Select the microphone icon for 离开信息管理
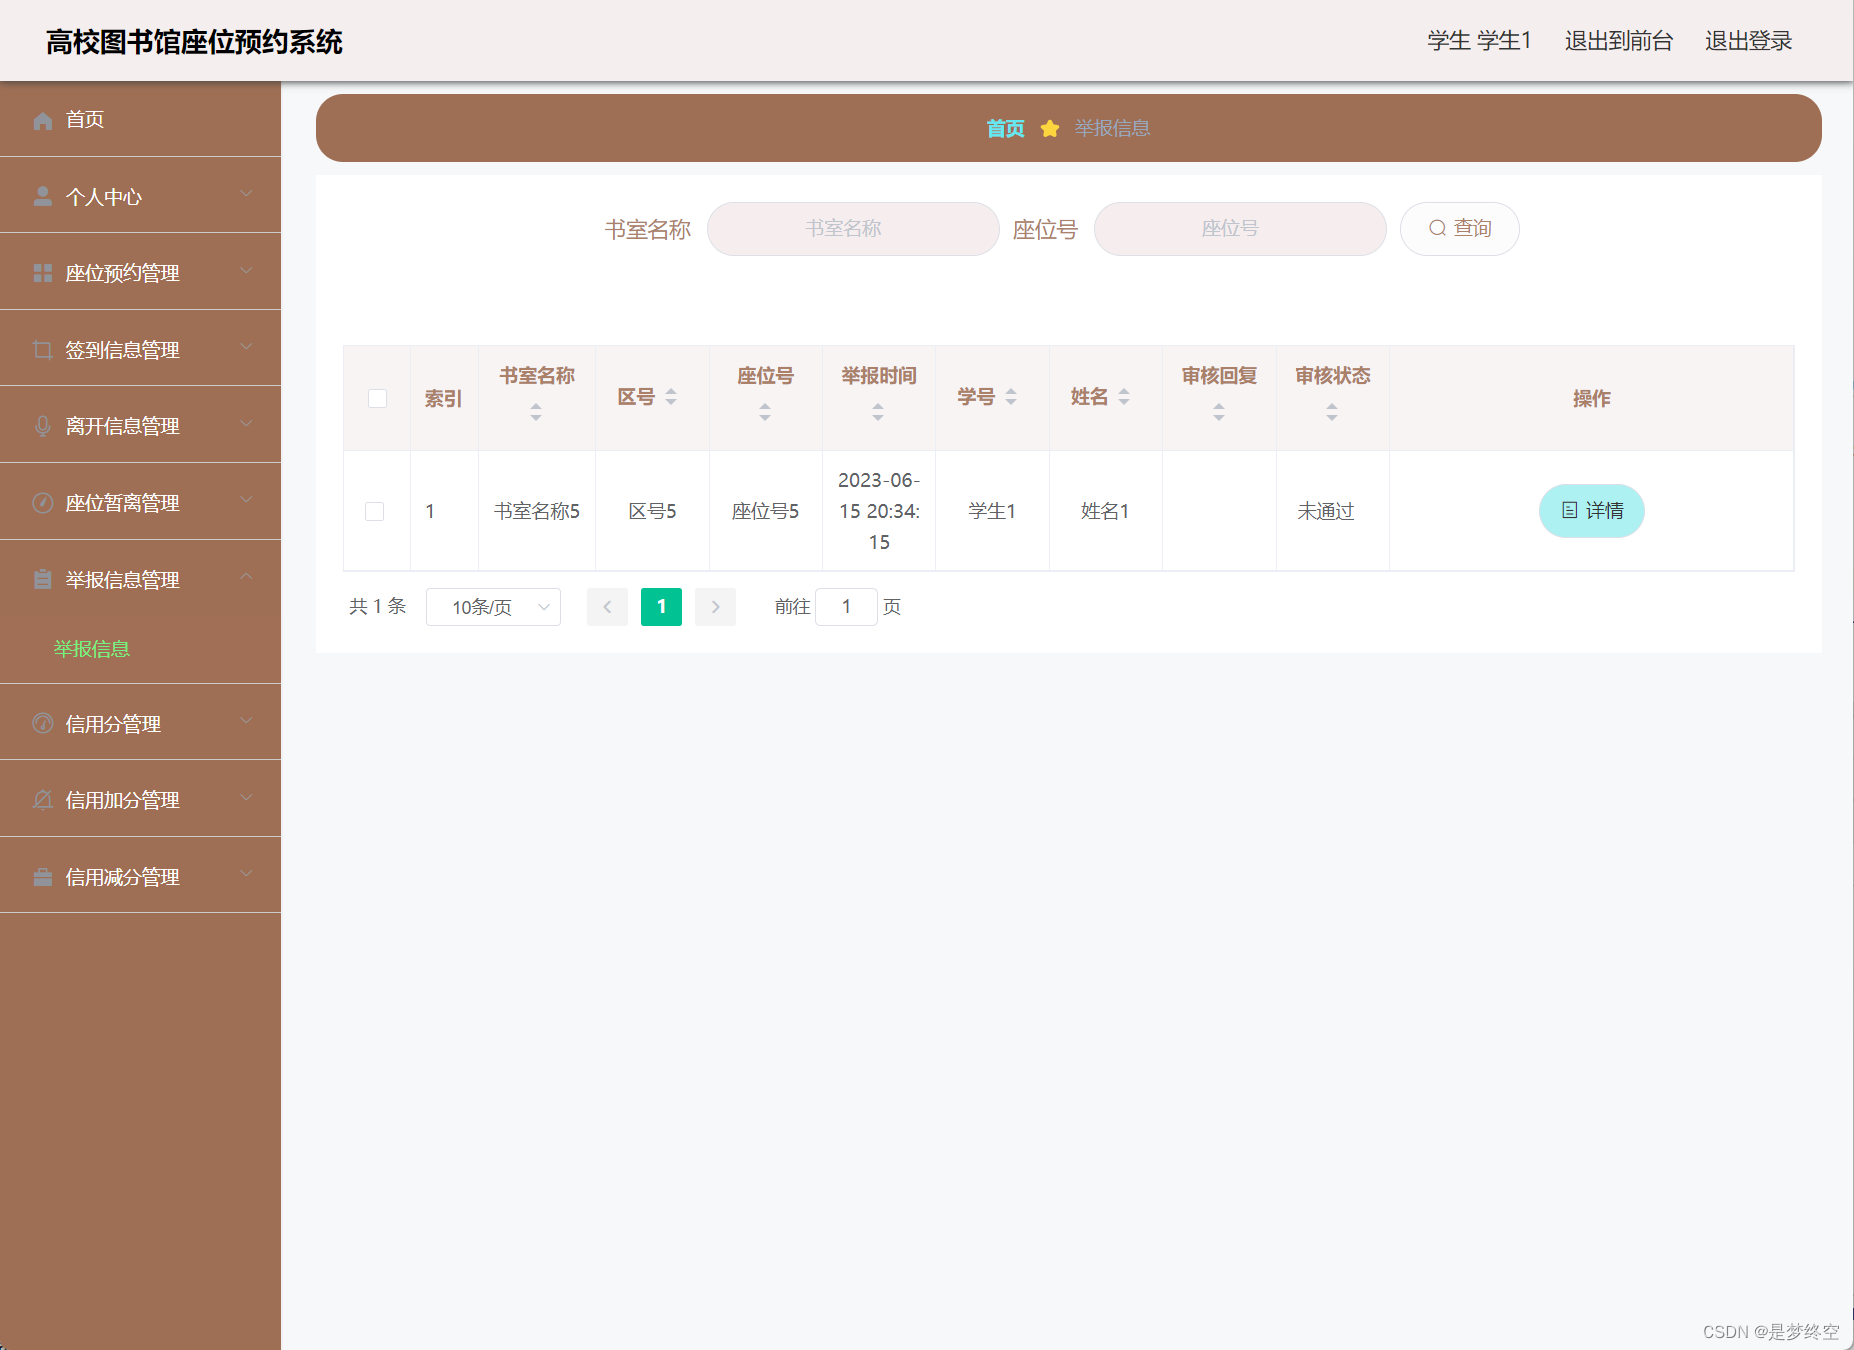This screenshot has width=1854, height=1350. [42, 425]
